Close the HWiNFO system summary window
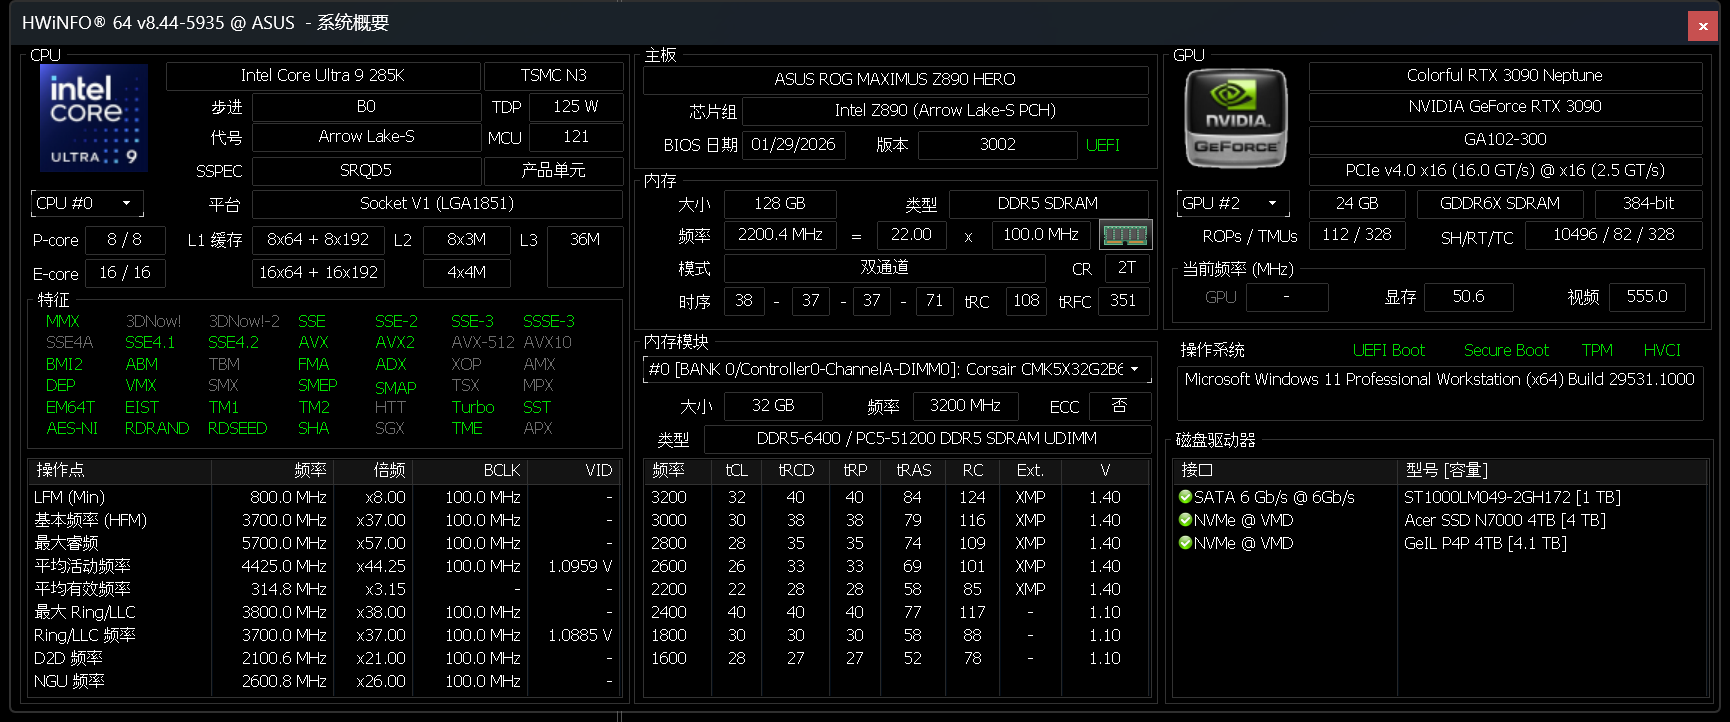The width and height of the screenshot is (1730, 722). click(x=1703, y=26)
